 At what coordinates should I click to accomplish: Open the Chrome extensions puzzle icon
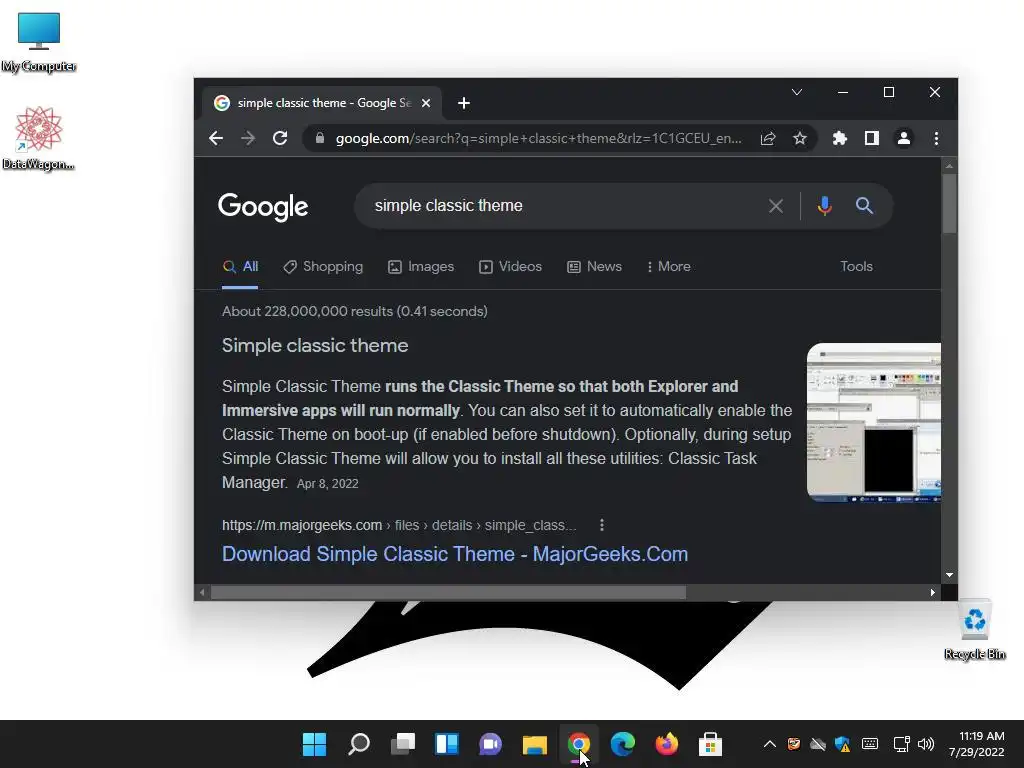click(x=840, y=138)
